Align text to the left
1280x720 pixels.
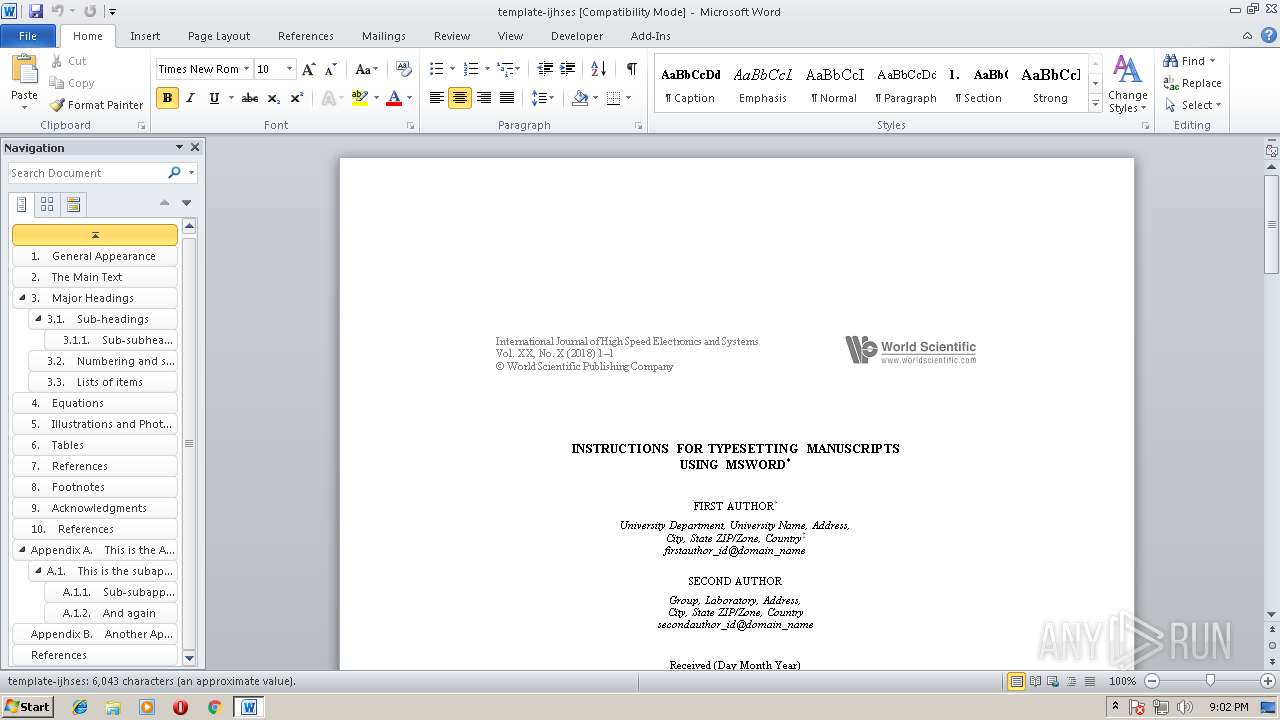point(437,98)
